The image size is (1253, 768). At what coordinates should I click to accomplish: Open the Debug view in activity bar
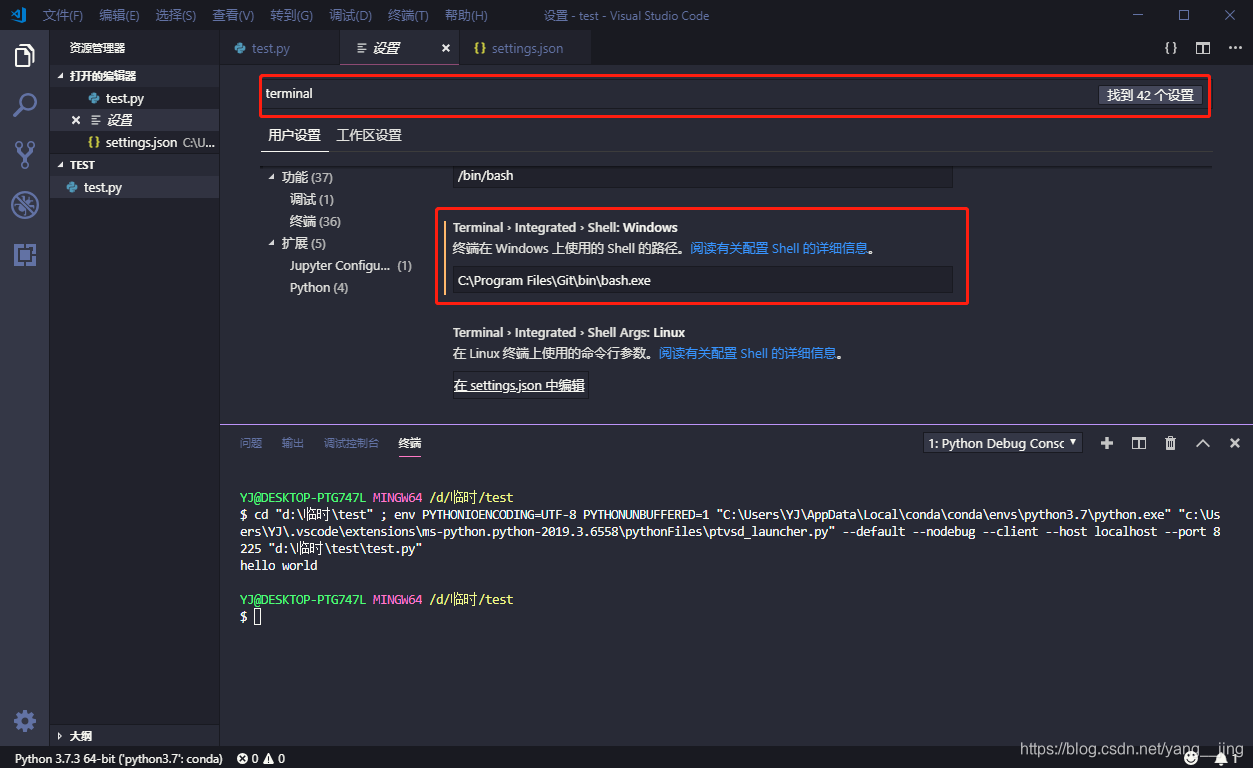(25, 205)
